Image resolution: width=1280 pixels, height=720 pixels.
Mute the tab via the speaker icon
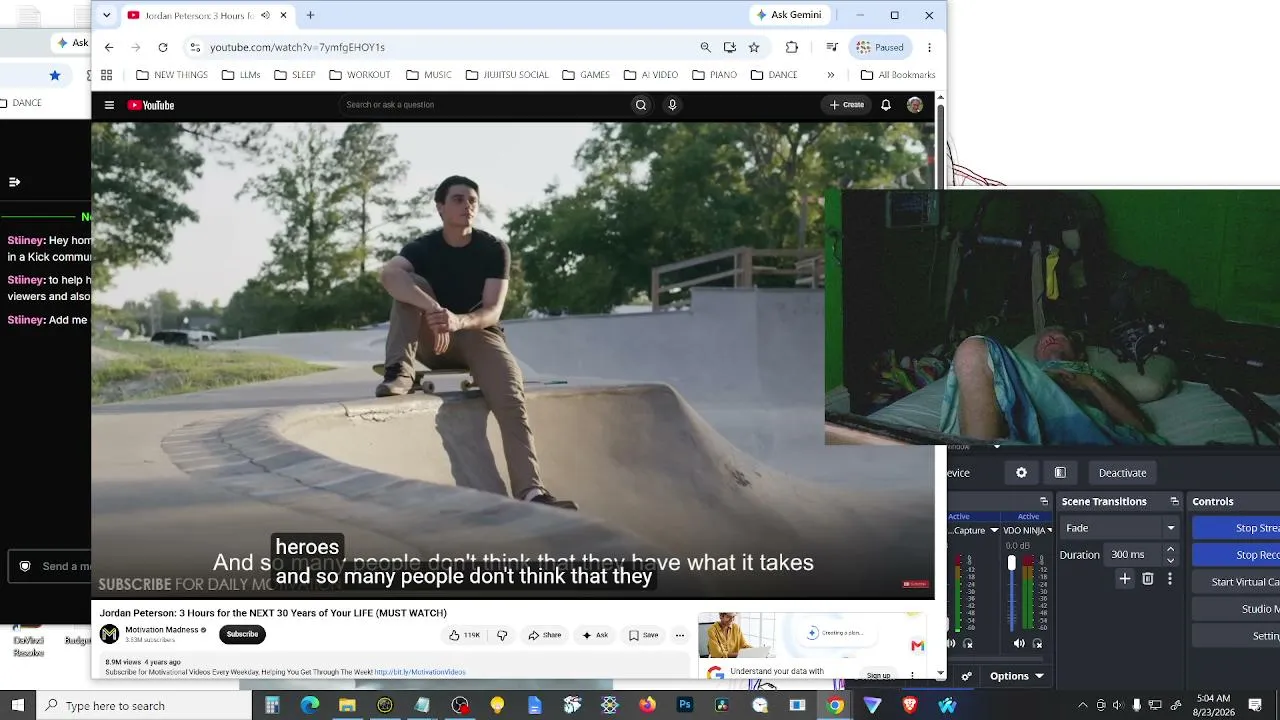pyautogui.click(x=265, y=15)
